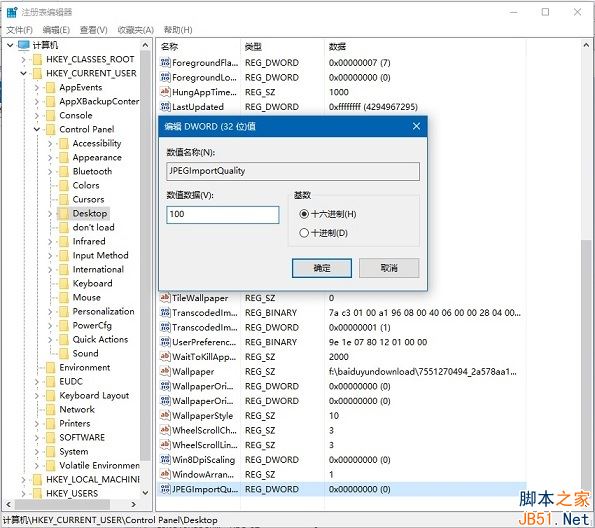Click the WallpaperStyle string value icon
This screenshot has width=595, height=528.
click(x=165, y=415)
